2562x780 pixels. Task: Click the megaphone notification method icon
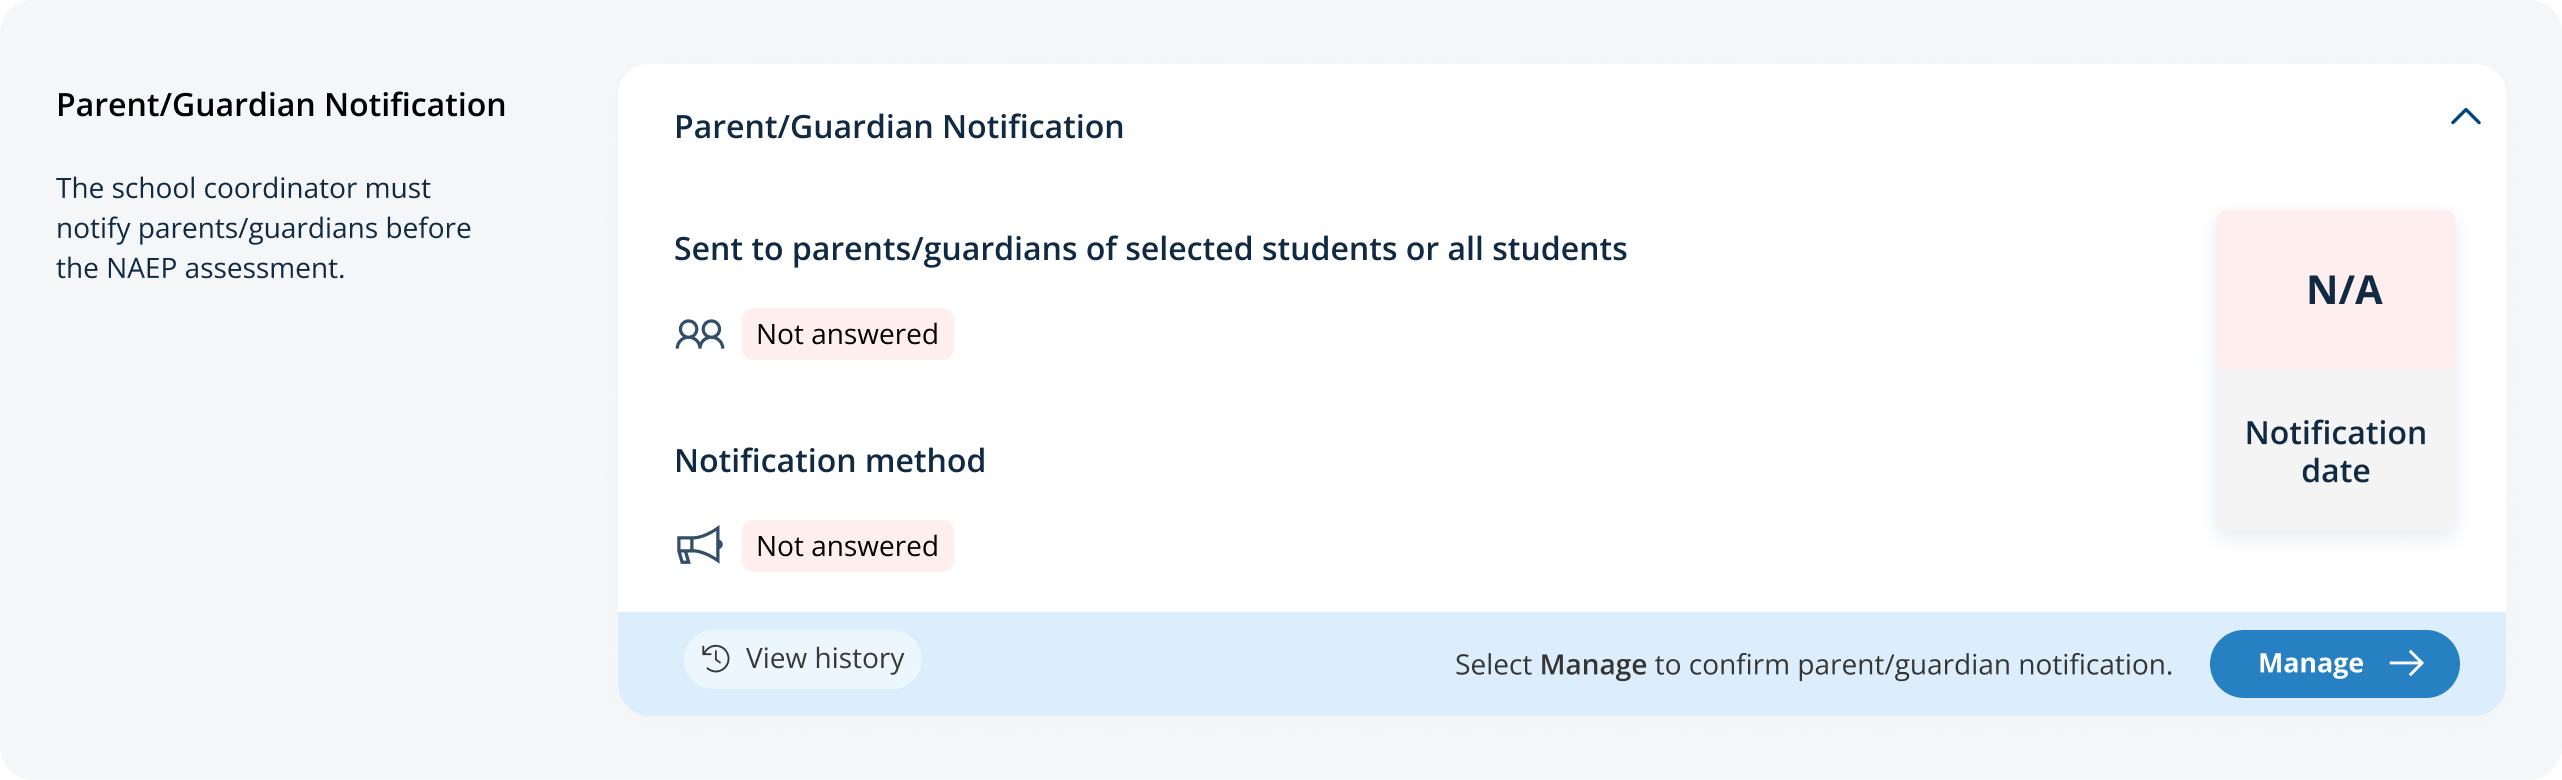tap(700, 546)
